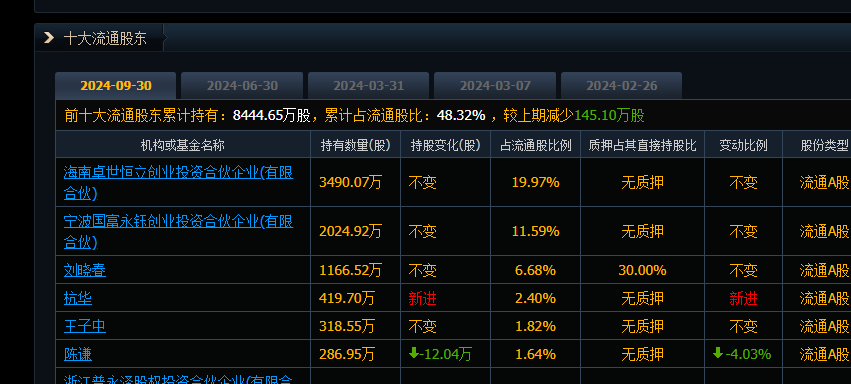Click the 持股变化(股) column header

pos(446,145)
